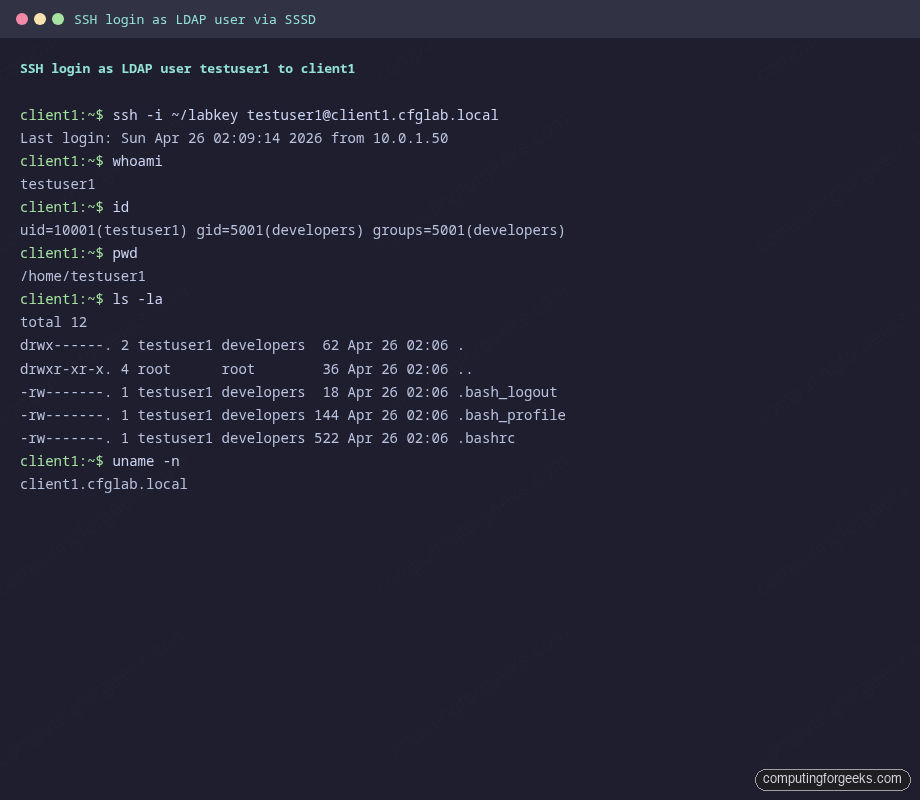
Task: Select the id command output line
Action: tap(290, 230)
